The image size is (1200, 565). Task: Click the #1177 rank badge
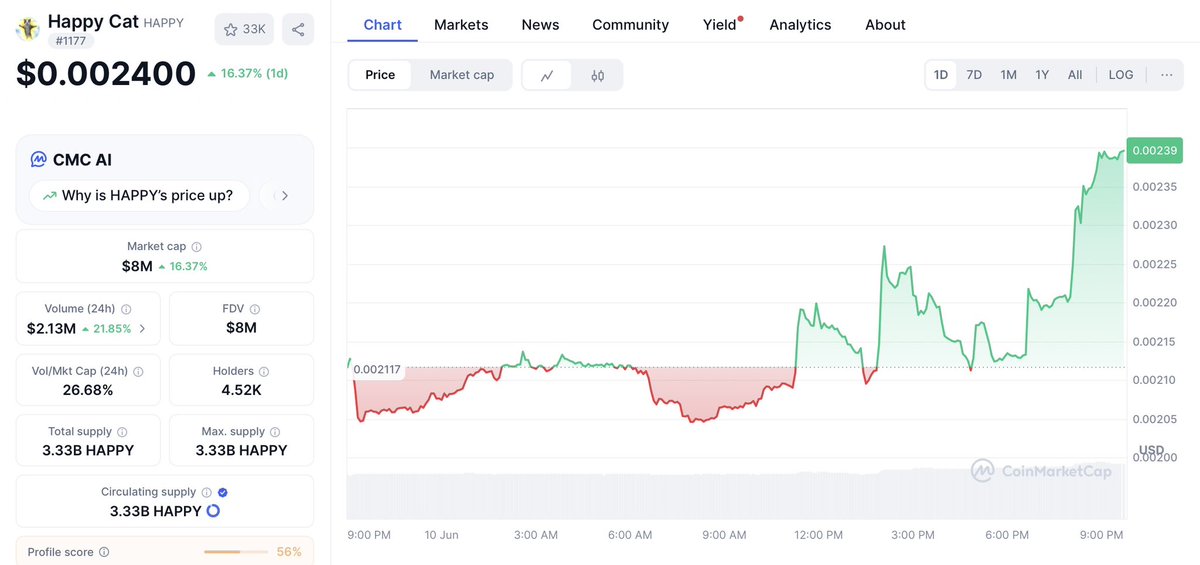[x=70, y=41]
